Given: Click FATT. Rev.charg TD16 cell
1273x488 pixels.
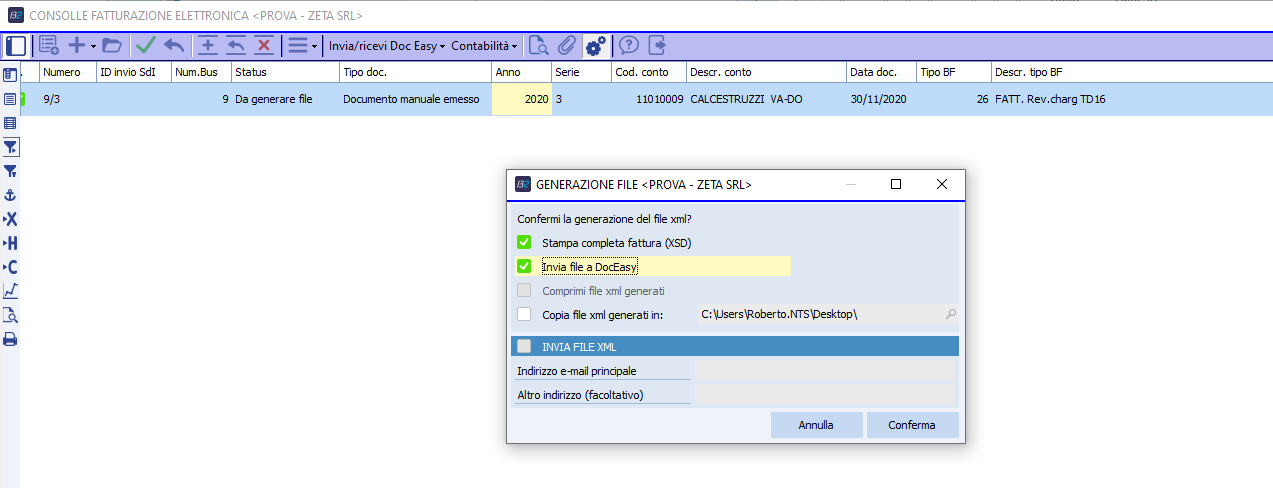Looking at the screenshot, I should pos(1131,99).
